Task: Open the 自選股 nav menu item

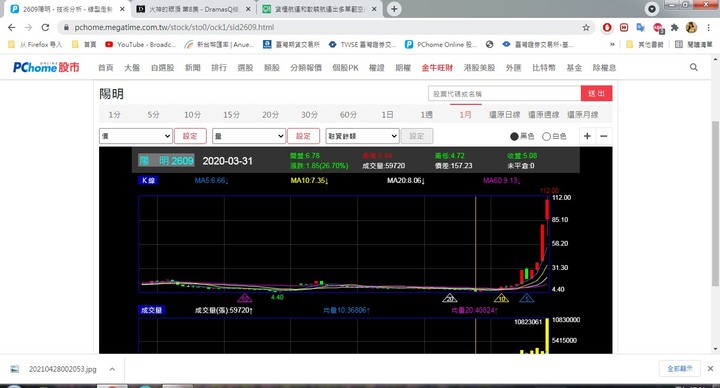Action: click(163, 67)
